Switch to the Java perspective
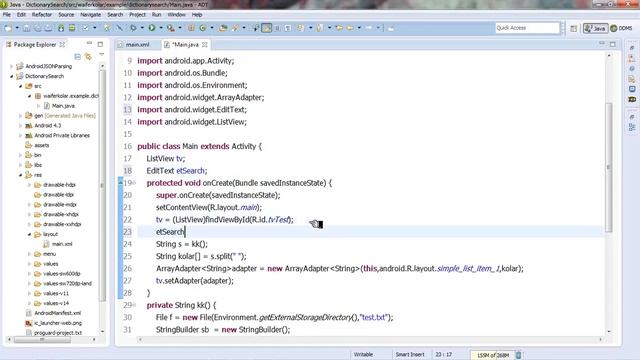This screenshot has width=640, height=360. tap(595, 28)
